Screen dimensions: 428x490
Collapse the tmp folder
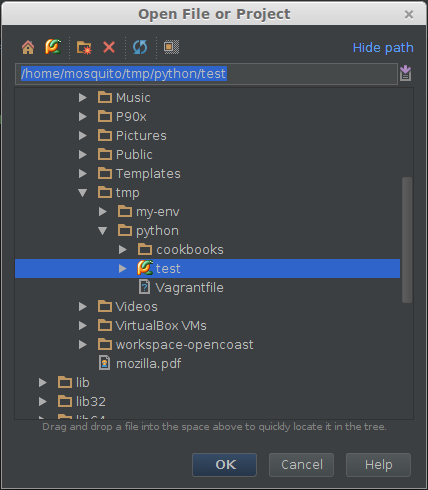click(x=83, y=193)
